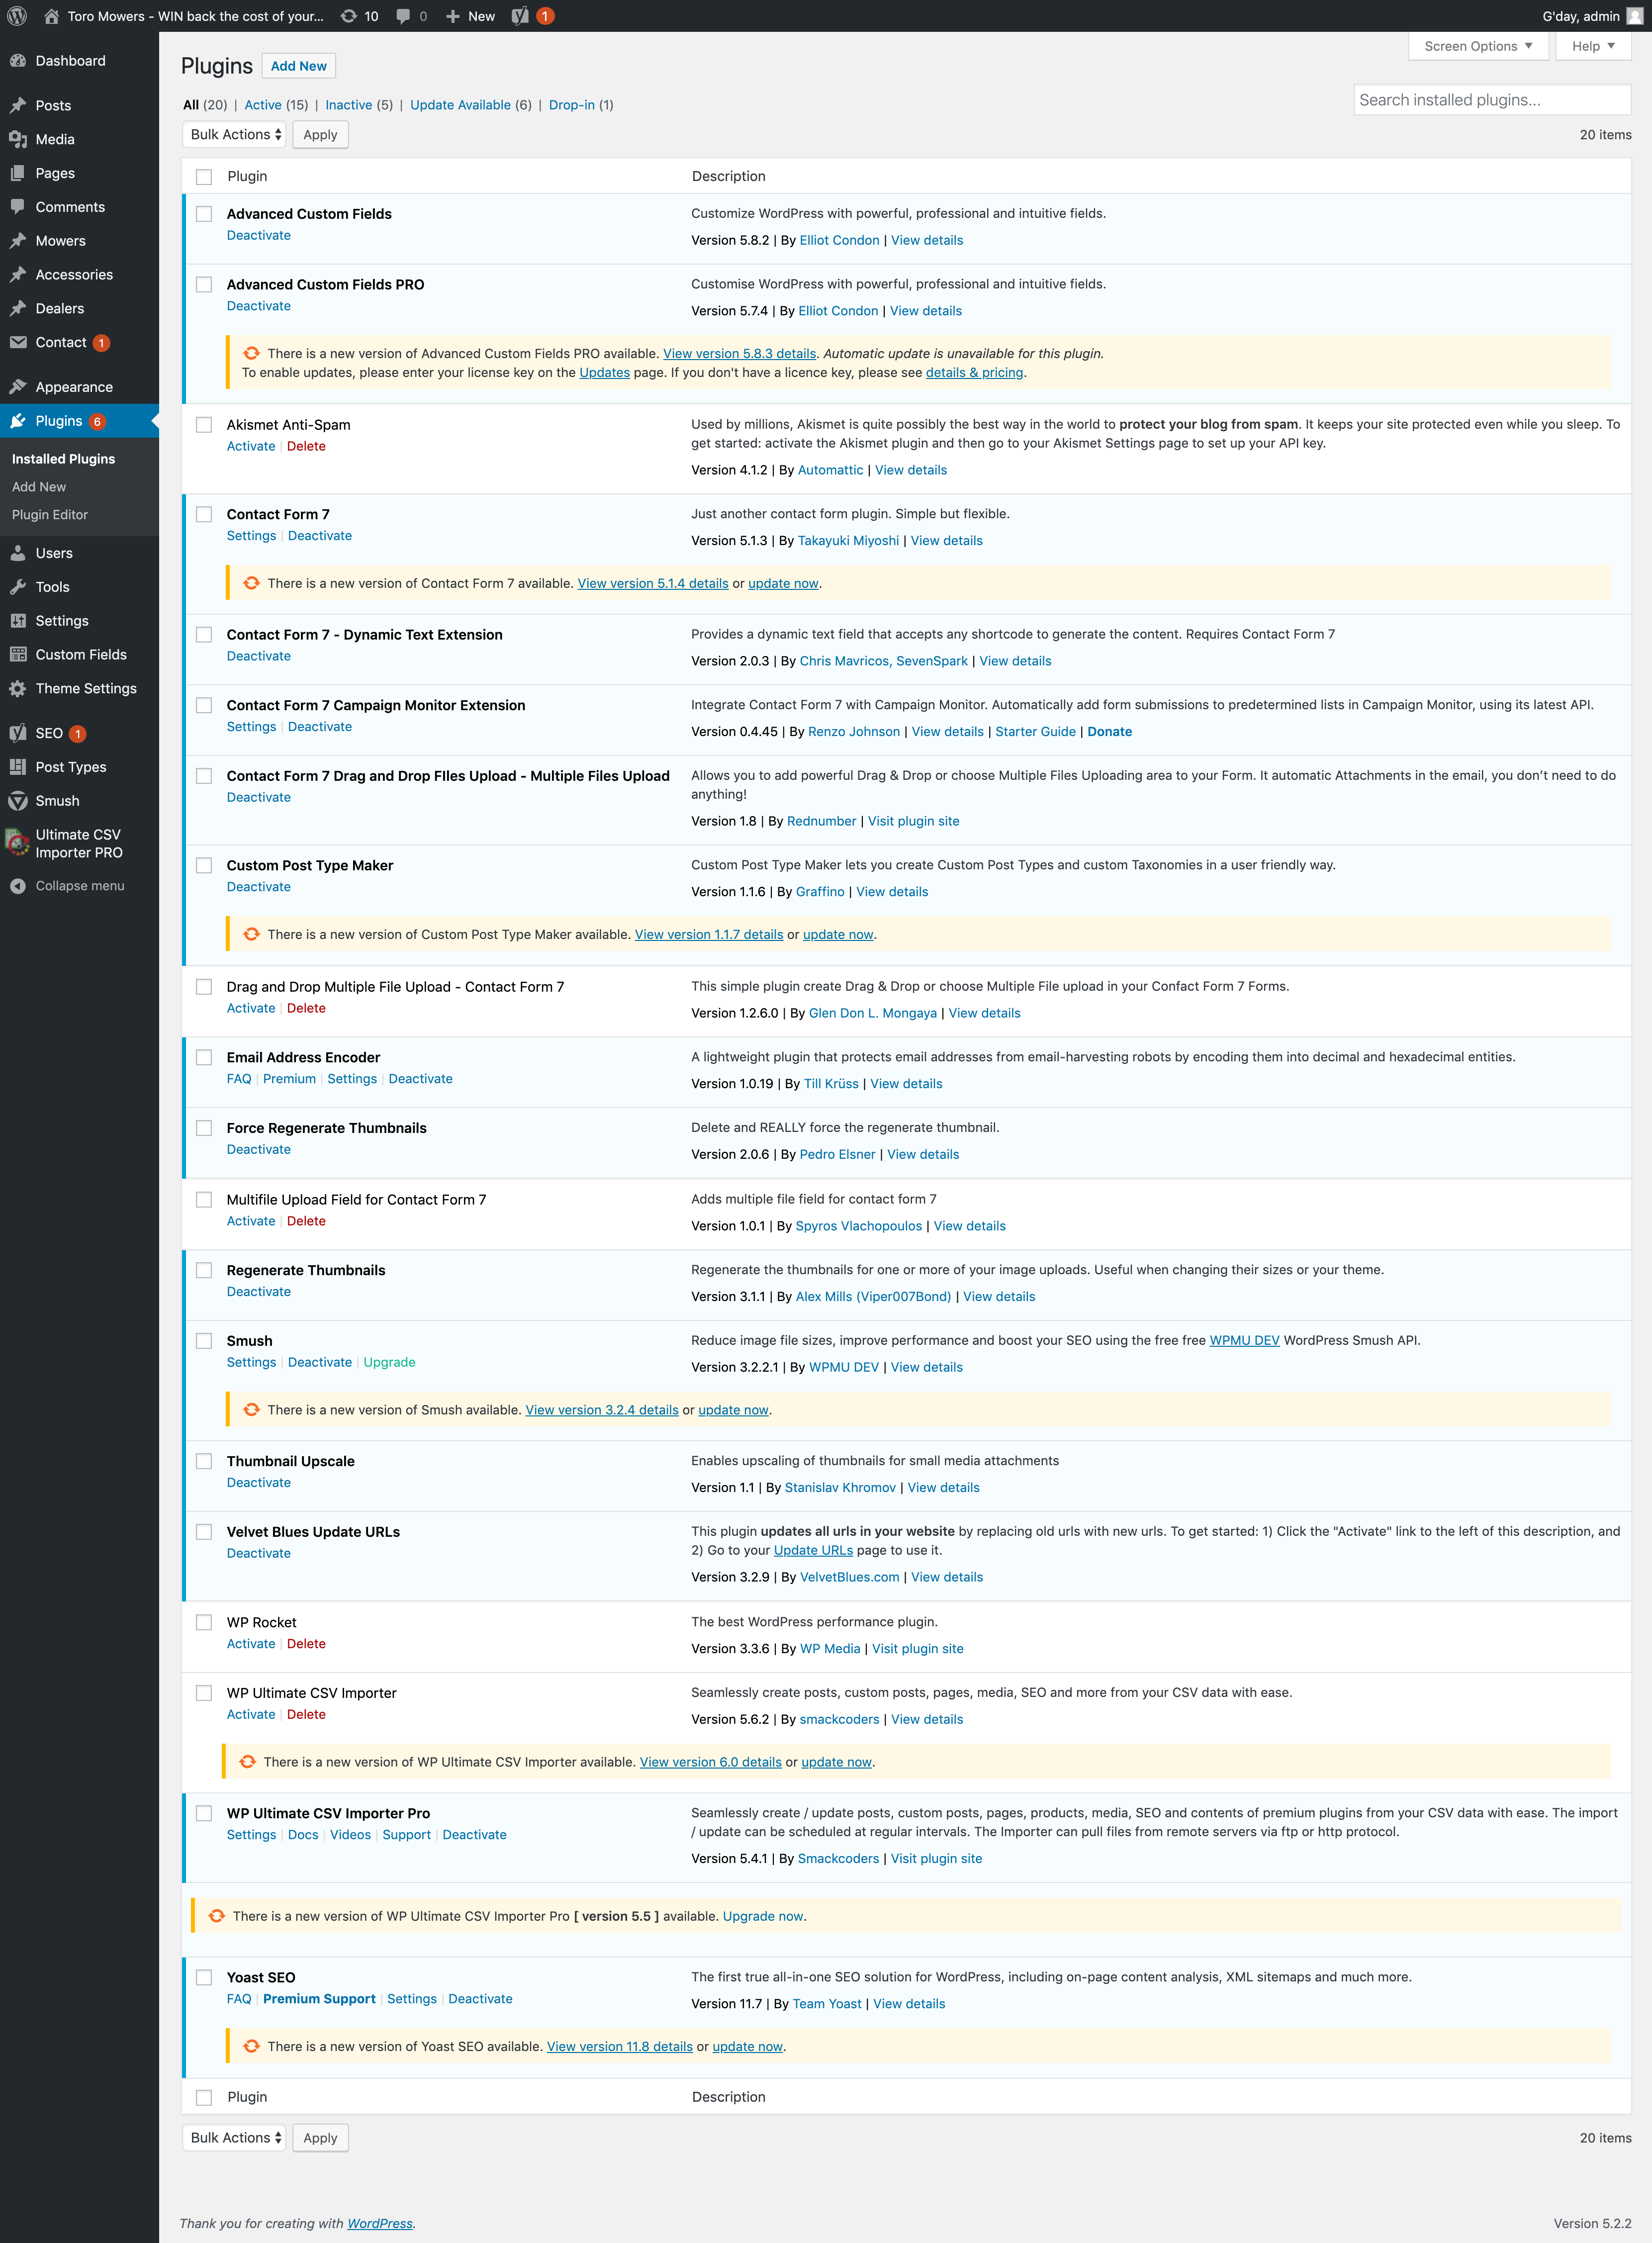Tick the Email Address Encoder checkbox
The width and height of the screenshot is (1652, 2243).
tap(204, 1058)
